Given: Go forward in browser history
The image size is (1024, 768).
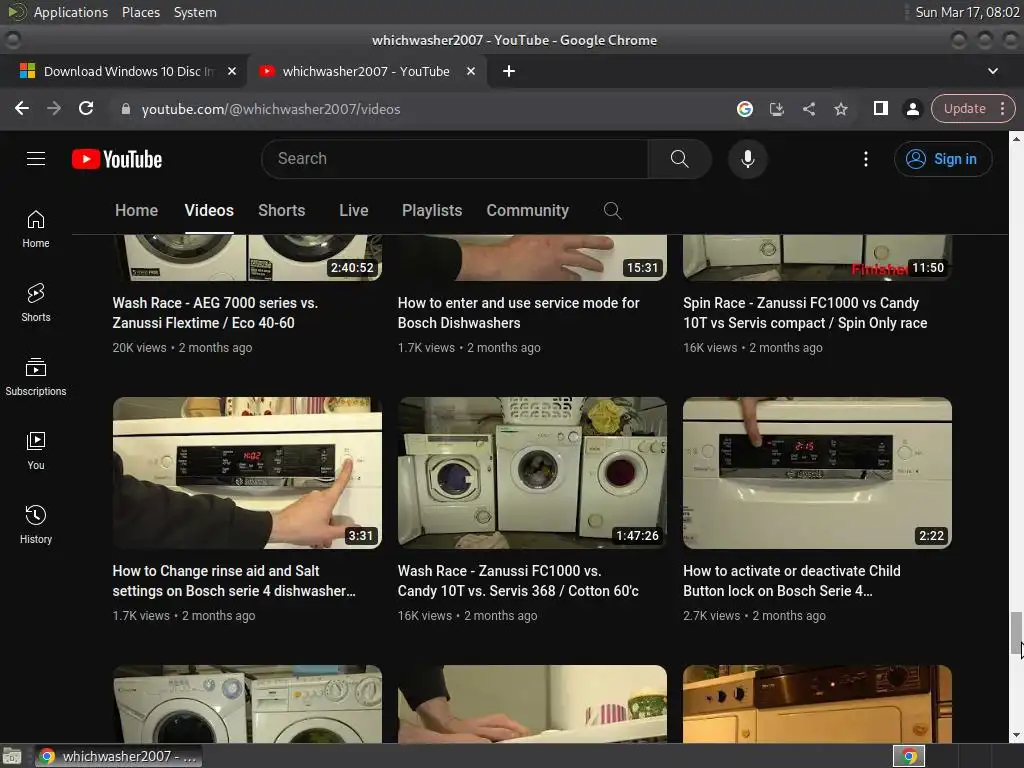Looking at the screenshot, I should pos(54,108).
